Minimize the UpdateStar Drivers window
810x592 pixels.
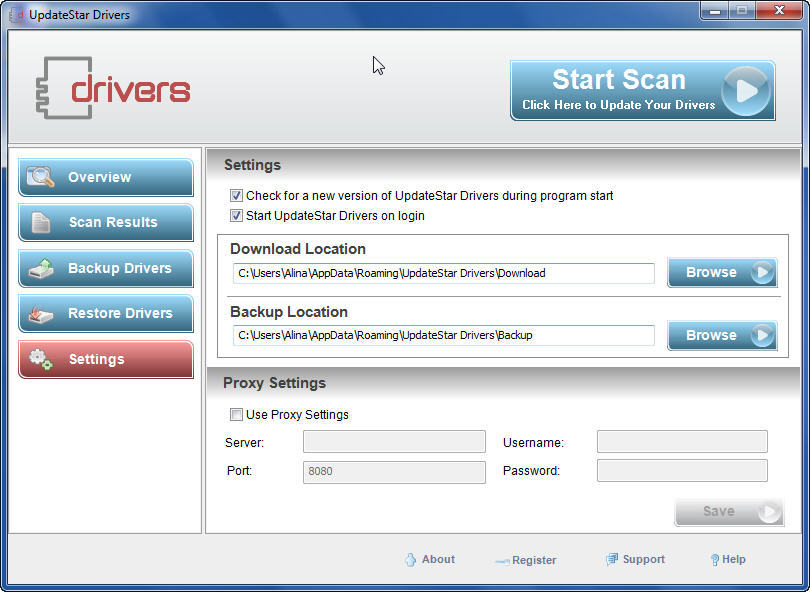[715, 11]
